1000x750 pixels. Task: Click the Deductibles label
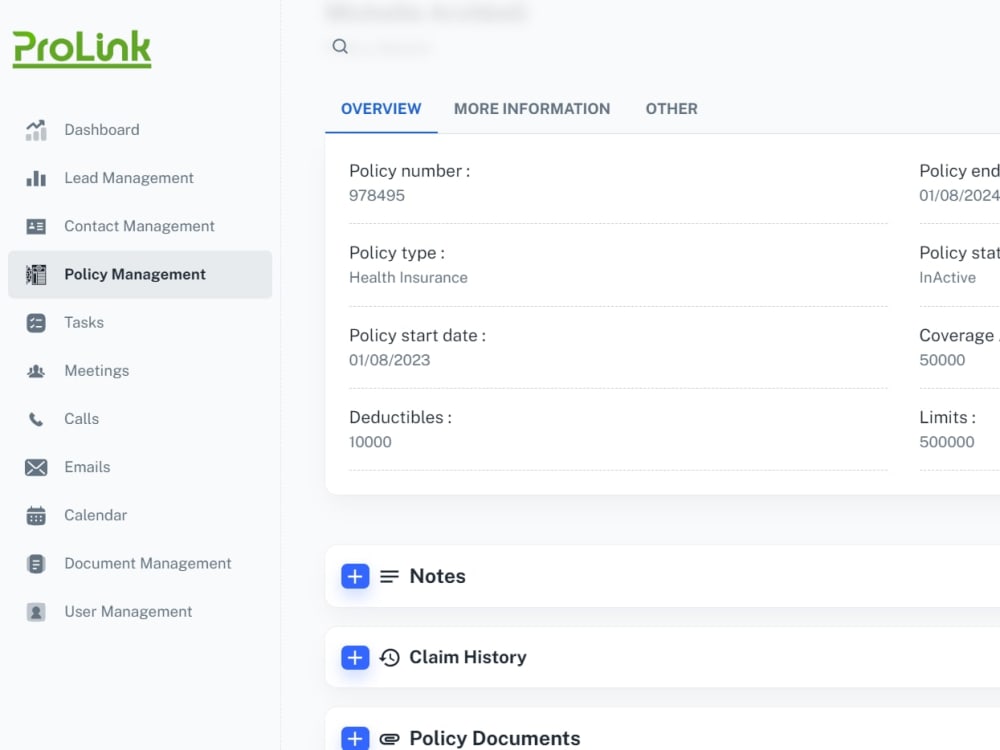[x=400, y=418]
